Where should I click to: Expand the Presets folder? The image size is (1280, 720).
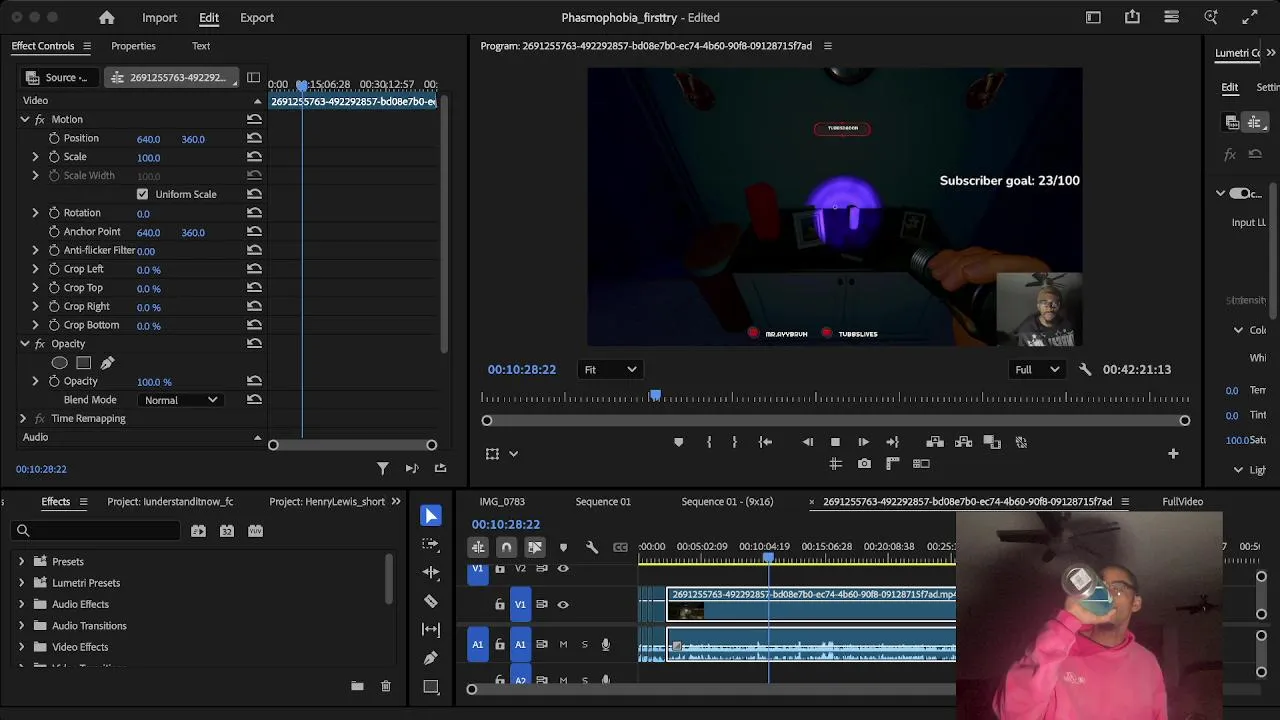pos(21,561)
